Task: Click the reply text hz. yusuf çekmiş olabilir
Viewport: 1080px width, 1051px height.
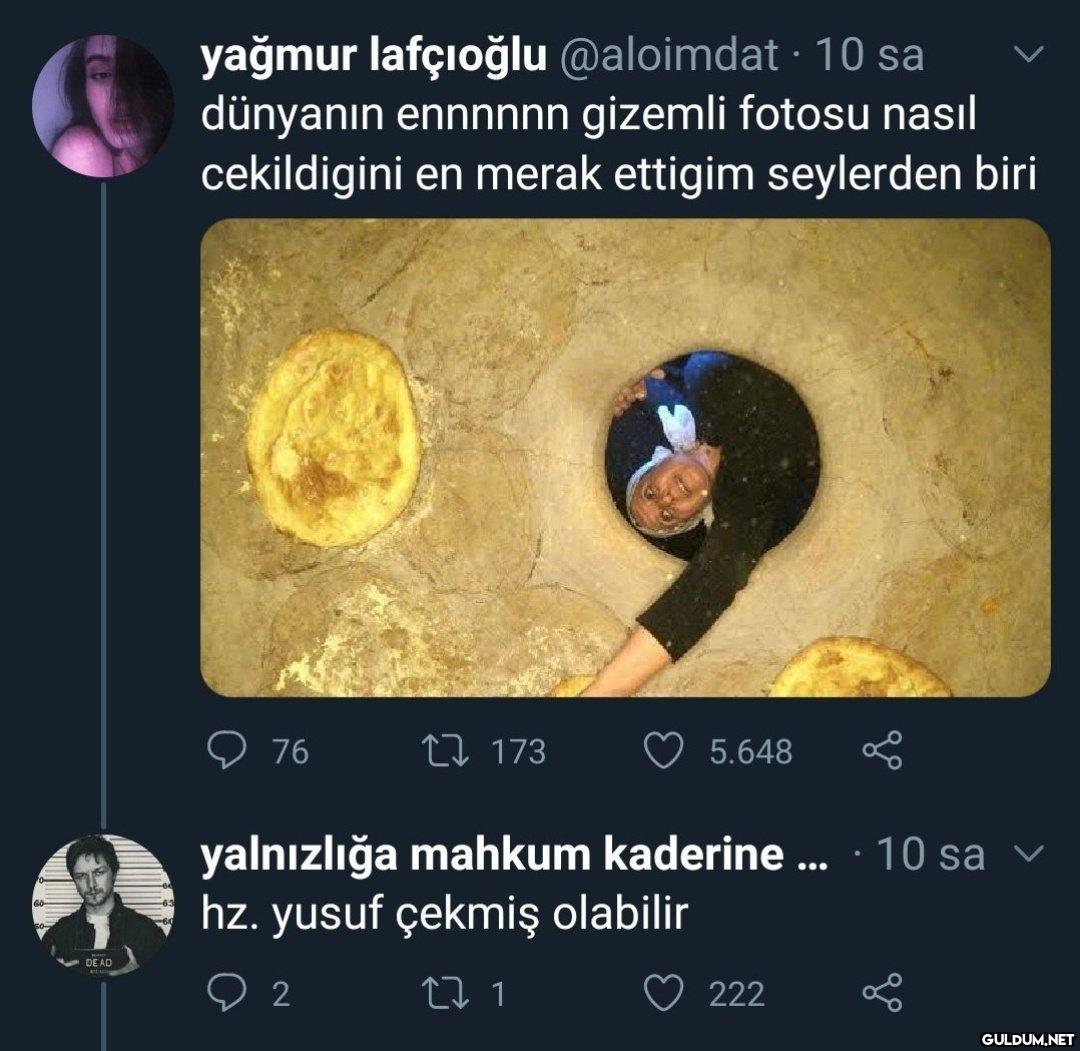Action: pos(444,915)
